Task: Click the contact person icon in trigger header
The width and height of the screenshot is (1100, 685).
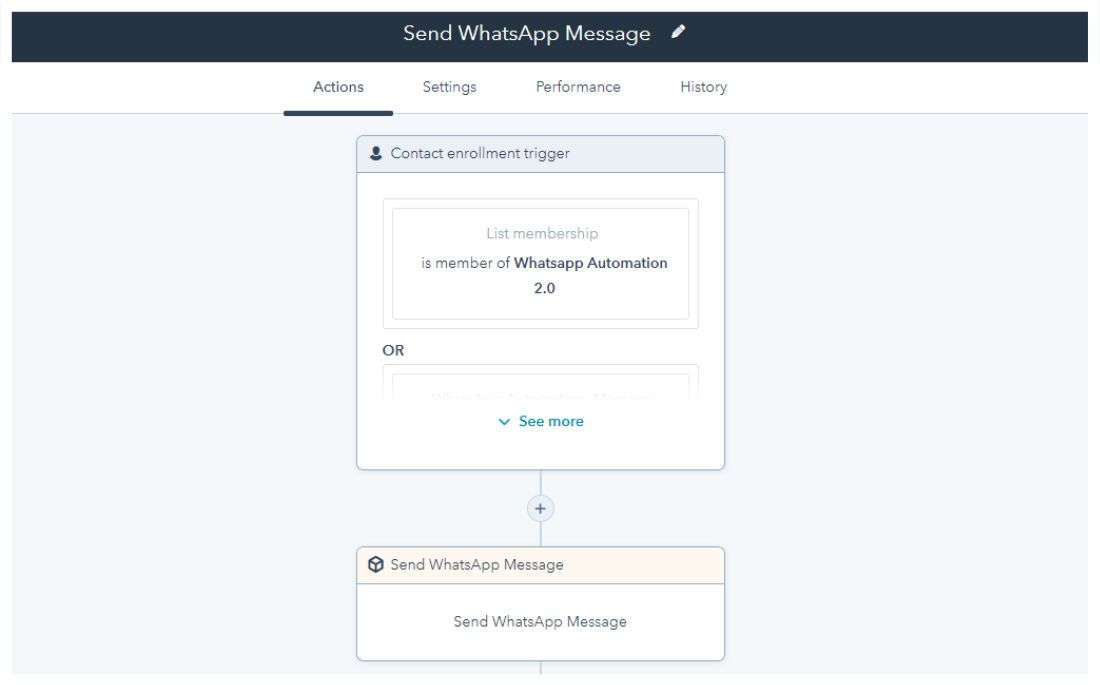Action: pos(376,153)
